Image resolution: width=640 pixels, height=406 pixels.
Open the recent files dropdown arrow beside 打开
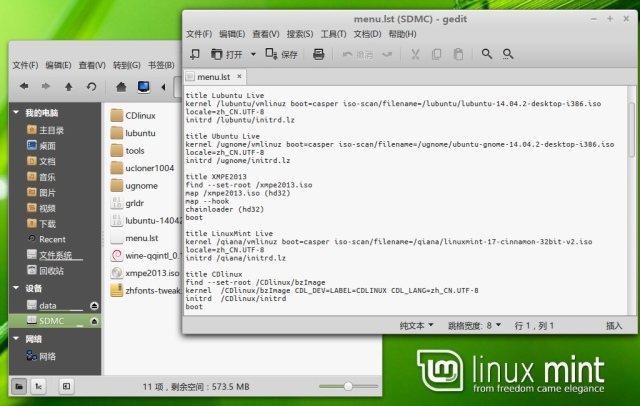pos(253,54)
